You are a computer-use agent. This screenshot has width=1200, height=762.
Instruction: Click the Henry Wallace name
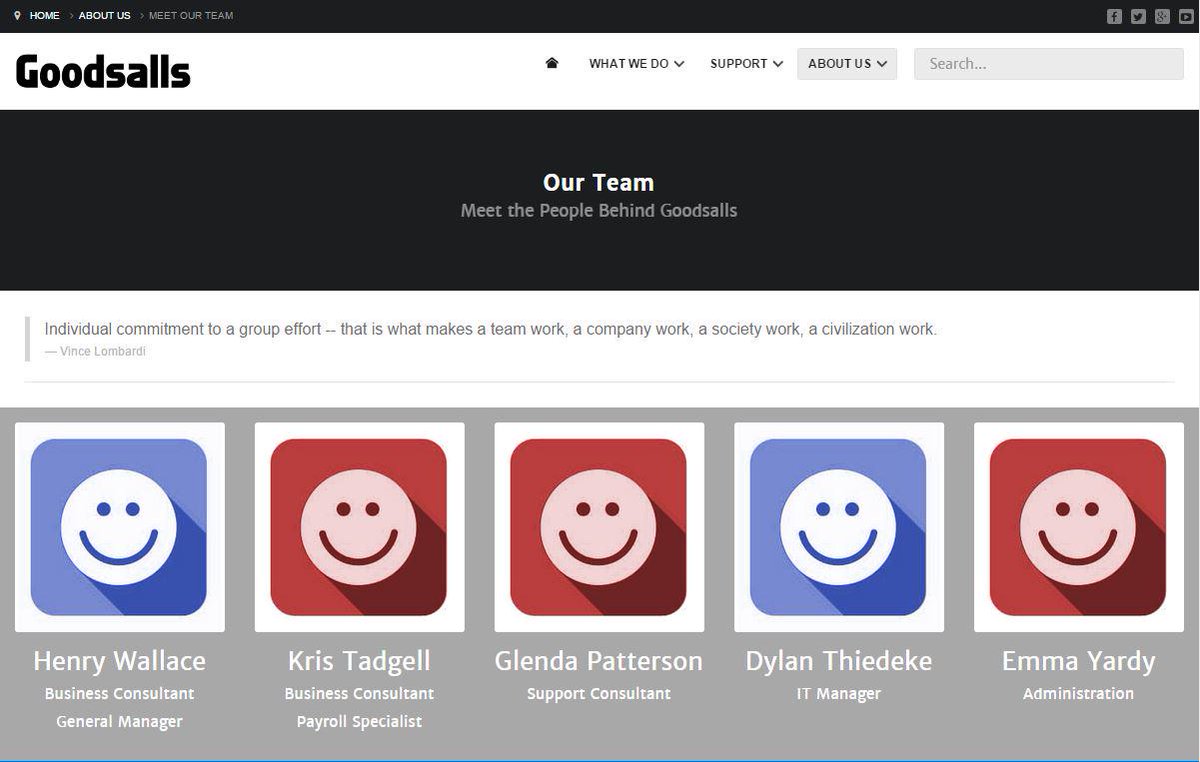(119, 661)
